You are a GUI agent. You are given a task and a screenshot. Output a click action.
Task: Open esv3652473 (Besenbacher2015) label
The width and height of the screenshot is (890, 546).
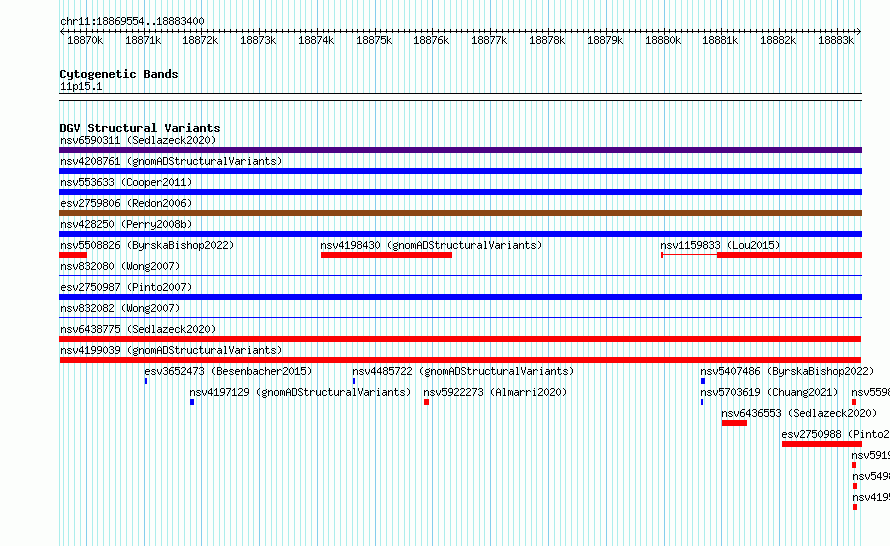[228, 371]
